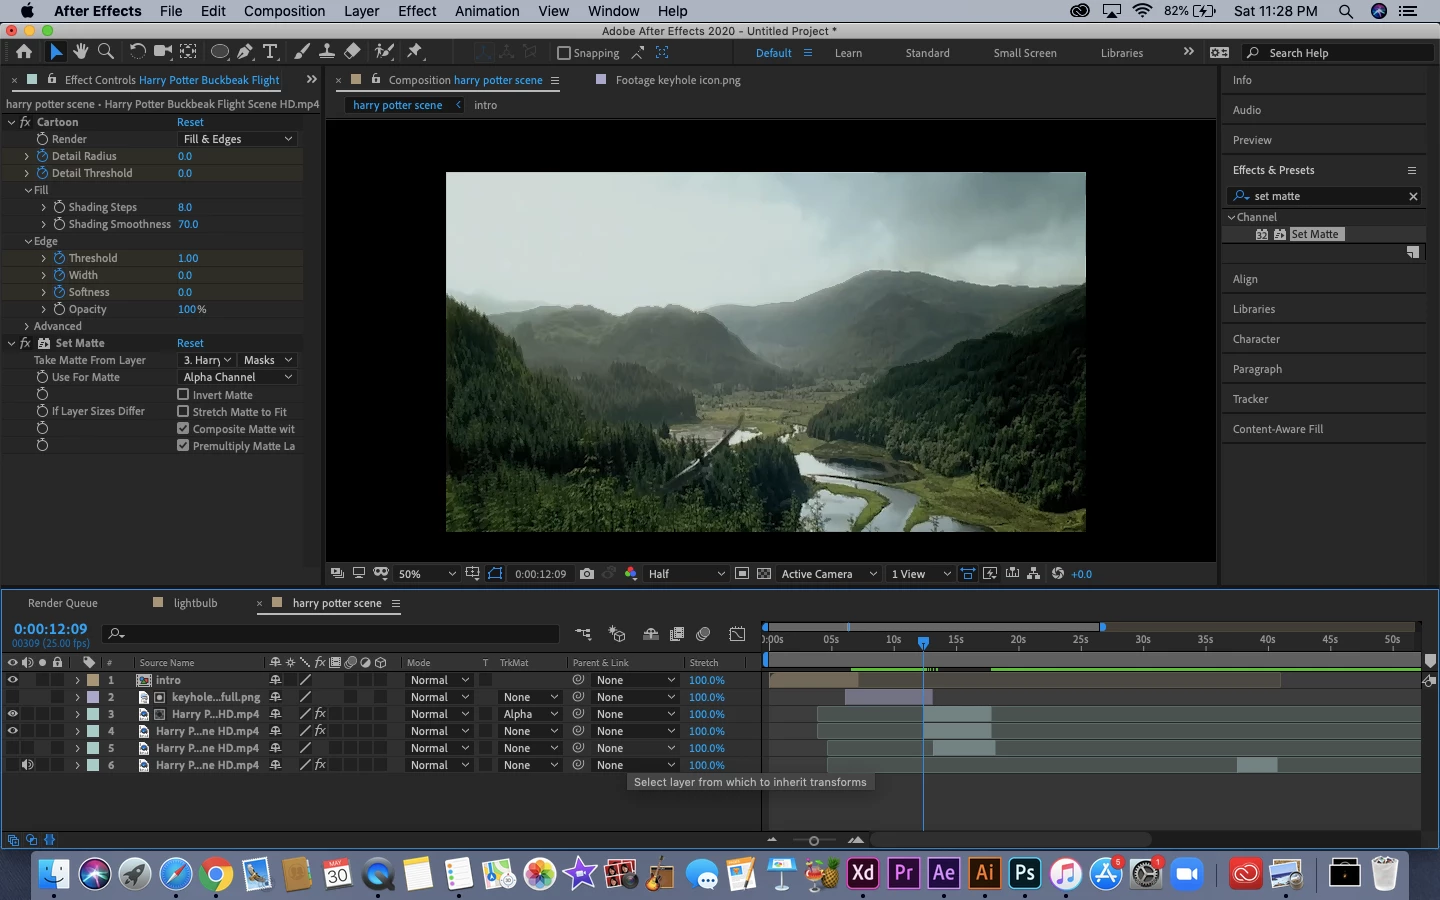Select the Pan Behind anchor point tool
Viewport: 1440px width, 900px height.
pyautogui.click(x=188, y=52)
